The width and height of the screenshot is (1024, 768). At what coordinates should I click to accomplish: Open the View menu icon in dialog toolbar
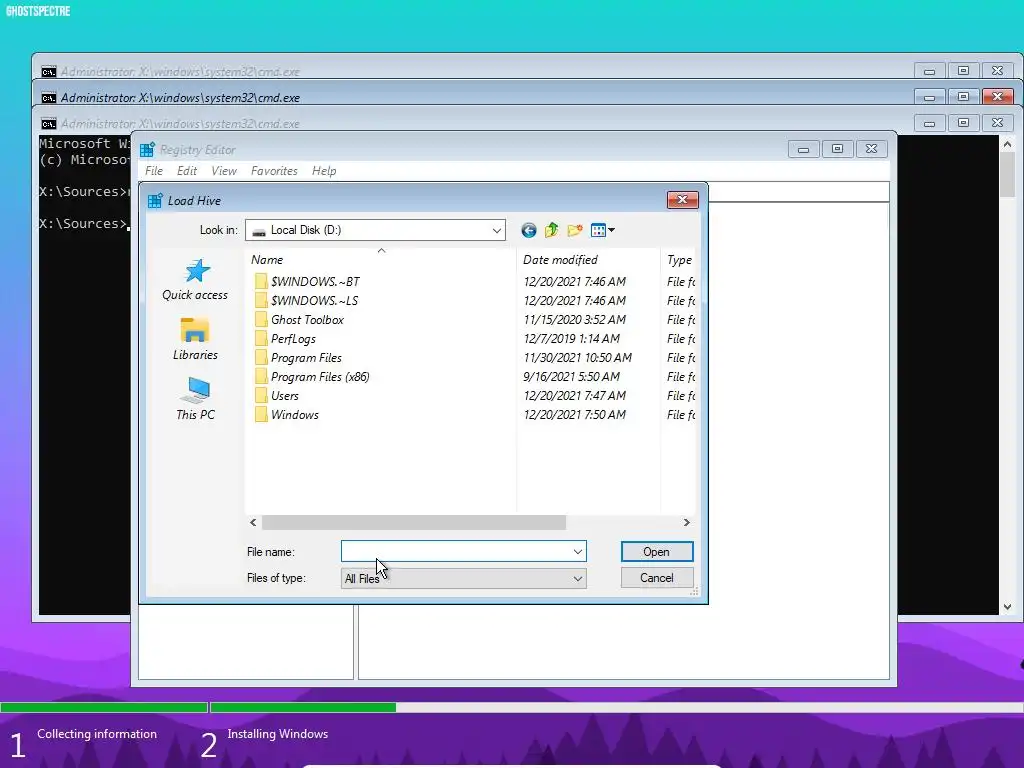pyautogui.click(x=598, y=230)
